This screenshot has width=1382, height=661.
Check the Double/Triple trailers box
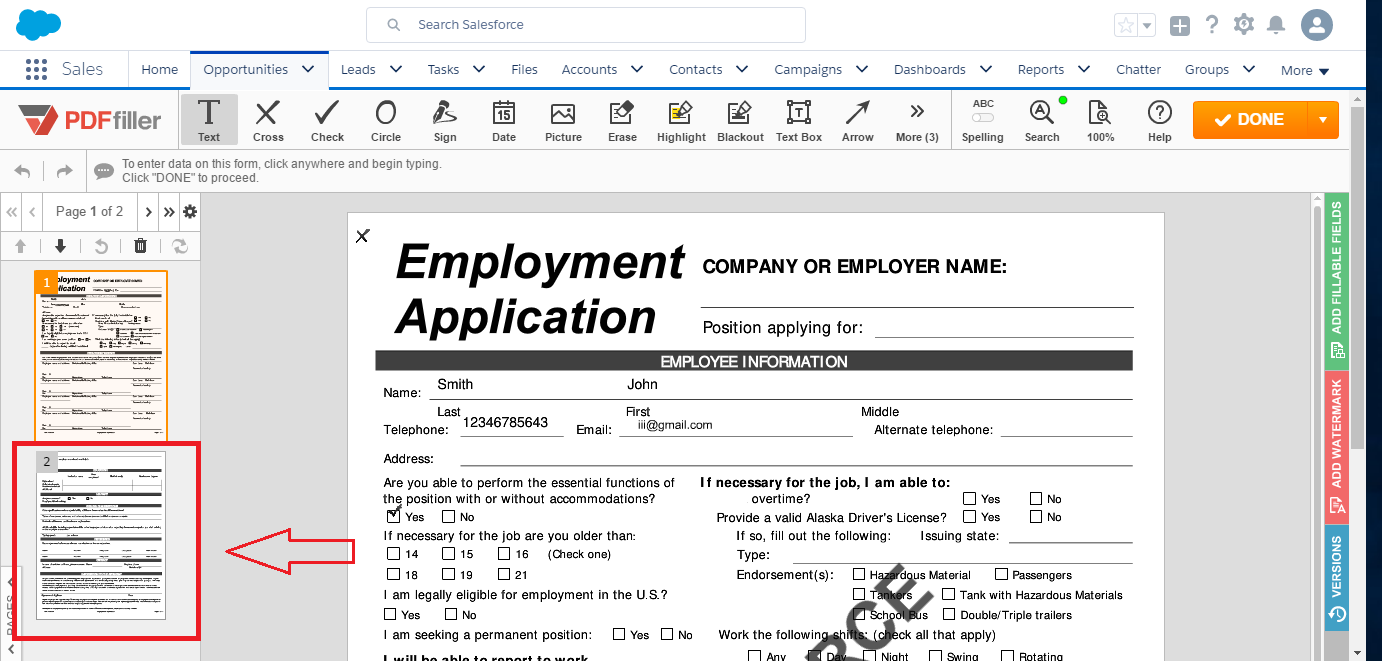(x=949, y=614)
